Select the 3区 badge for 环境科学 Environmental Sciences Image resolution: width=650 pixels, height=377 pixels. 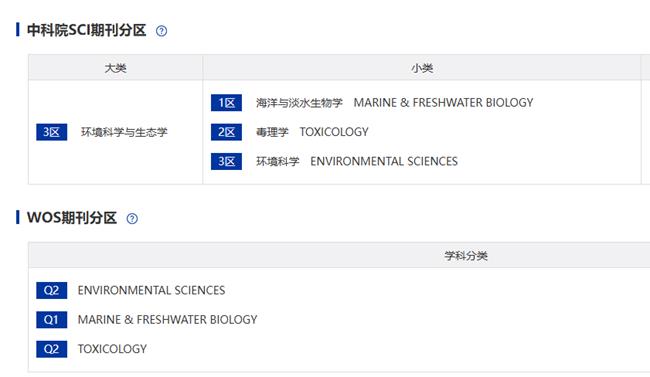[x=226, y=161]
